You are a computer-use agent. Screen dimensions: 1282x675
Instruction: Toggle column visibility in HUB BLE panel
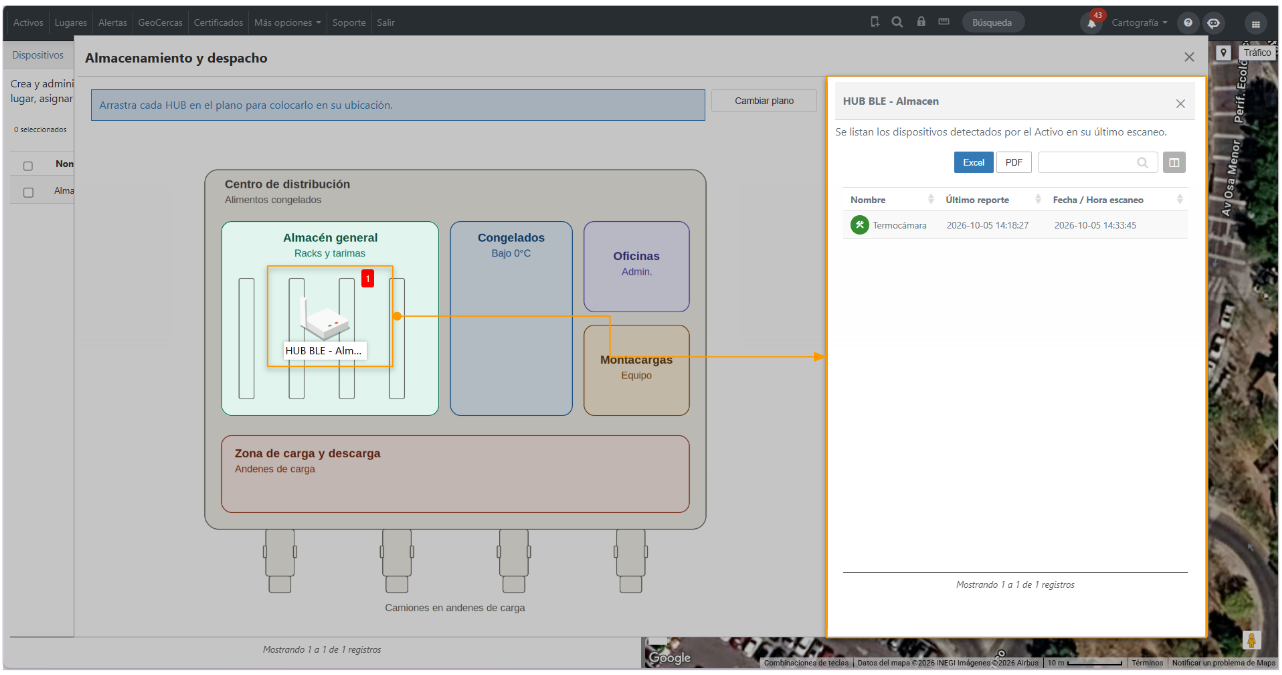[1174, 162]
